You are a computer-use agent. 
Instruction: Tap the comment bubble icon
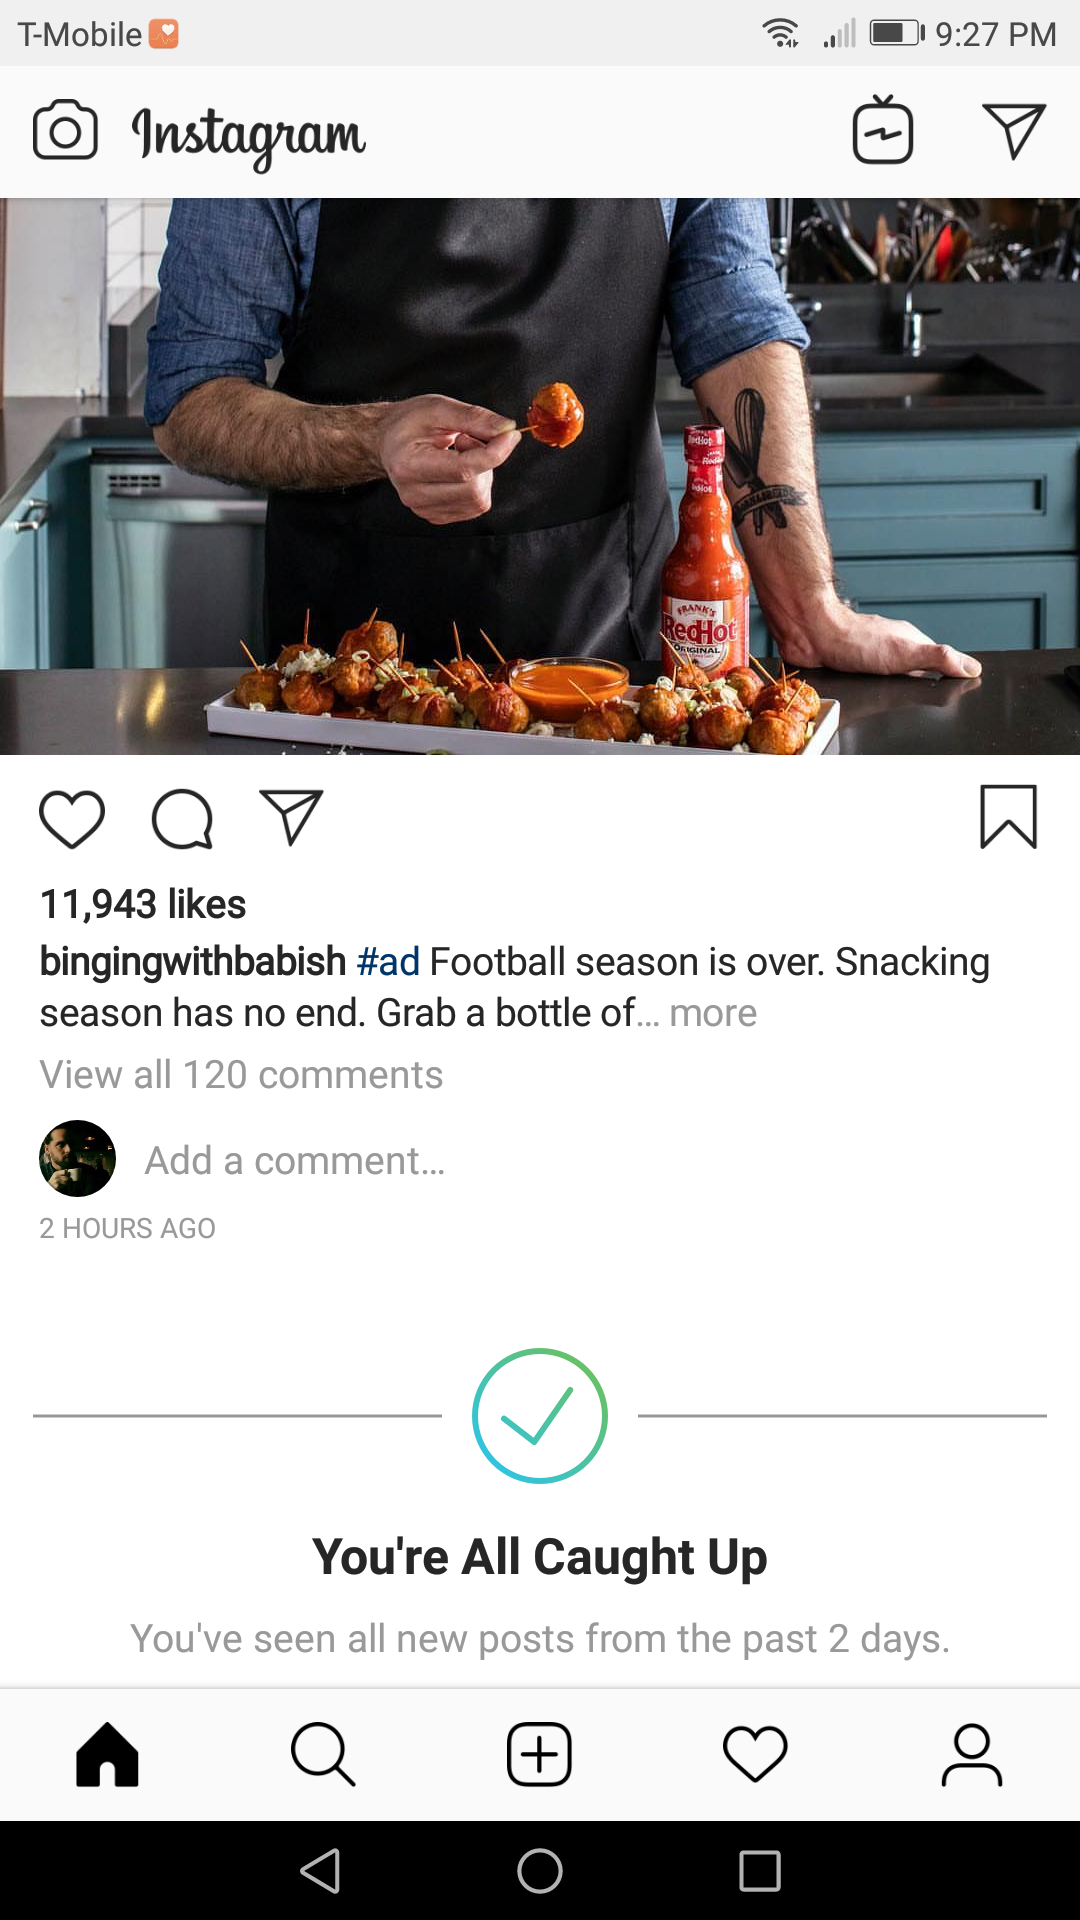tap(182, 819)
